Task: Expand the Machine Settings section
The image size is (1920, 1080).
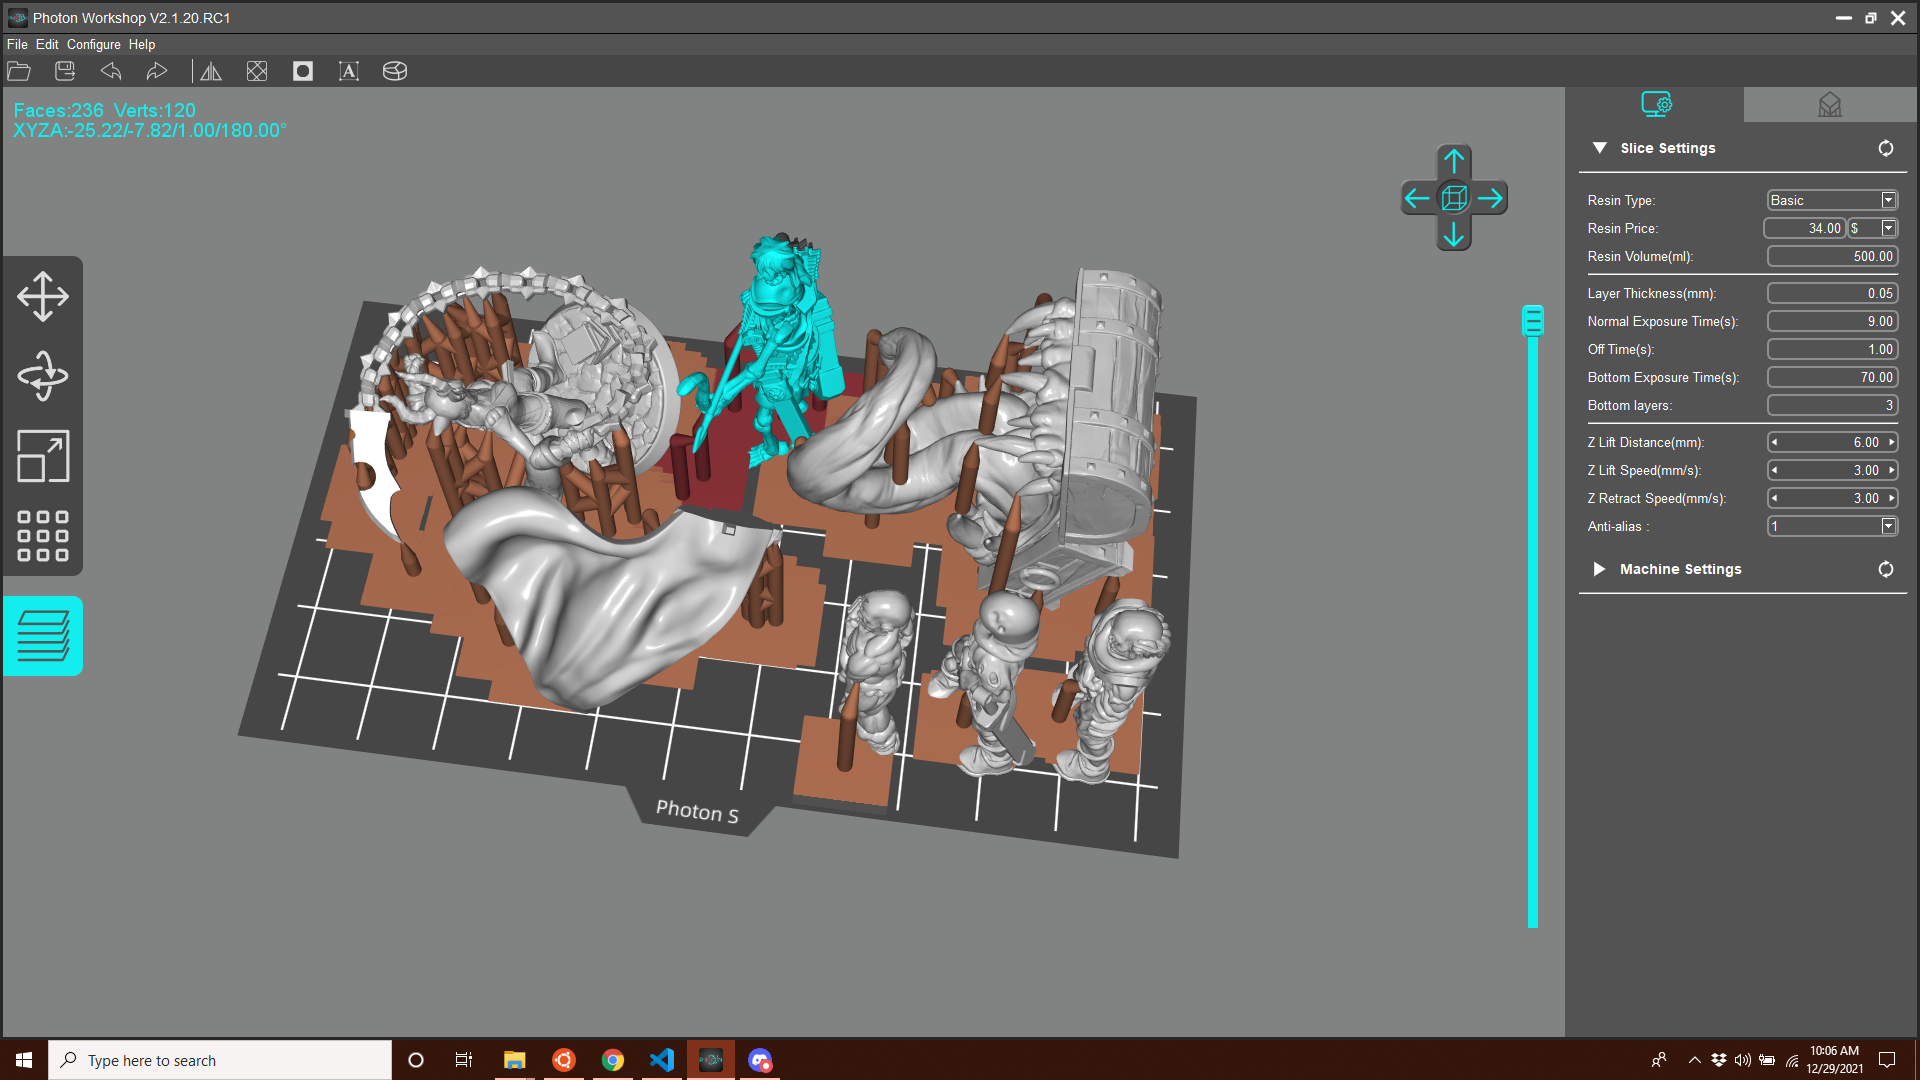Action: click(1599, 569)
